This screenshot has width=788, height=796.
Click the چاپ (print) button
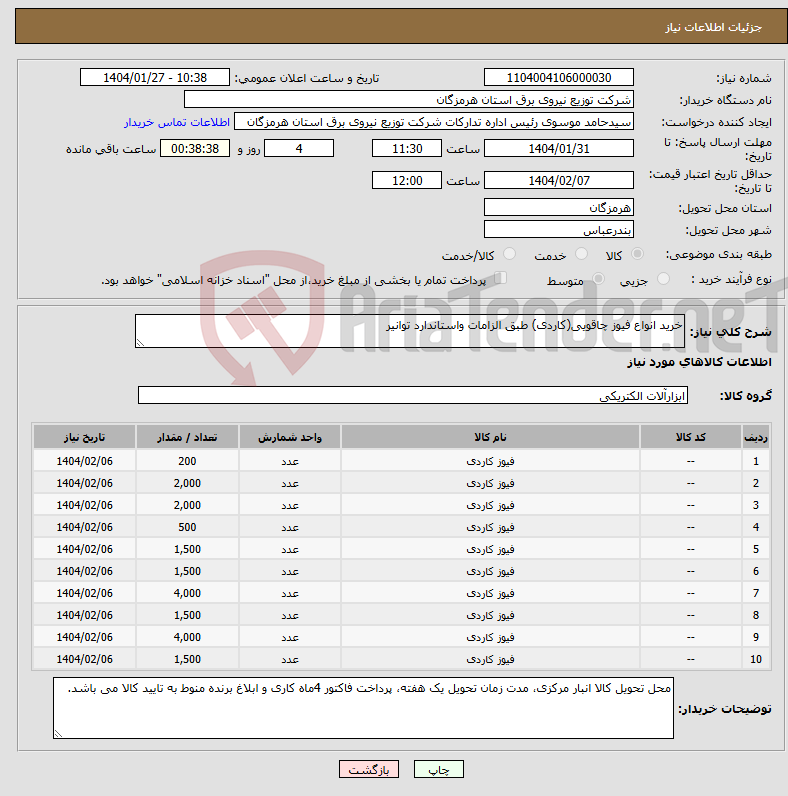[x=439, y=770]
